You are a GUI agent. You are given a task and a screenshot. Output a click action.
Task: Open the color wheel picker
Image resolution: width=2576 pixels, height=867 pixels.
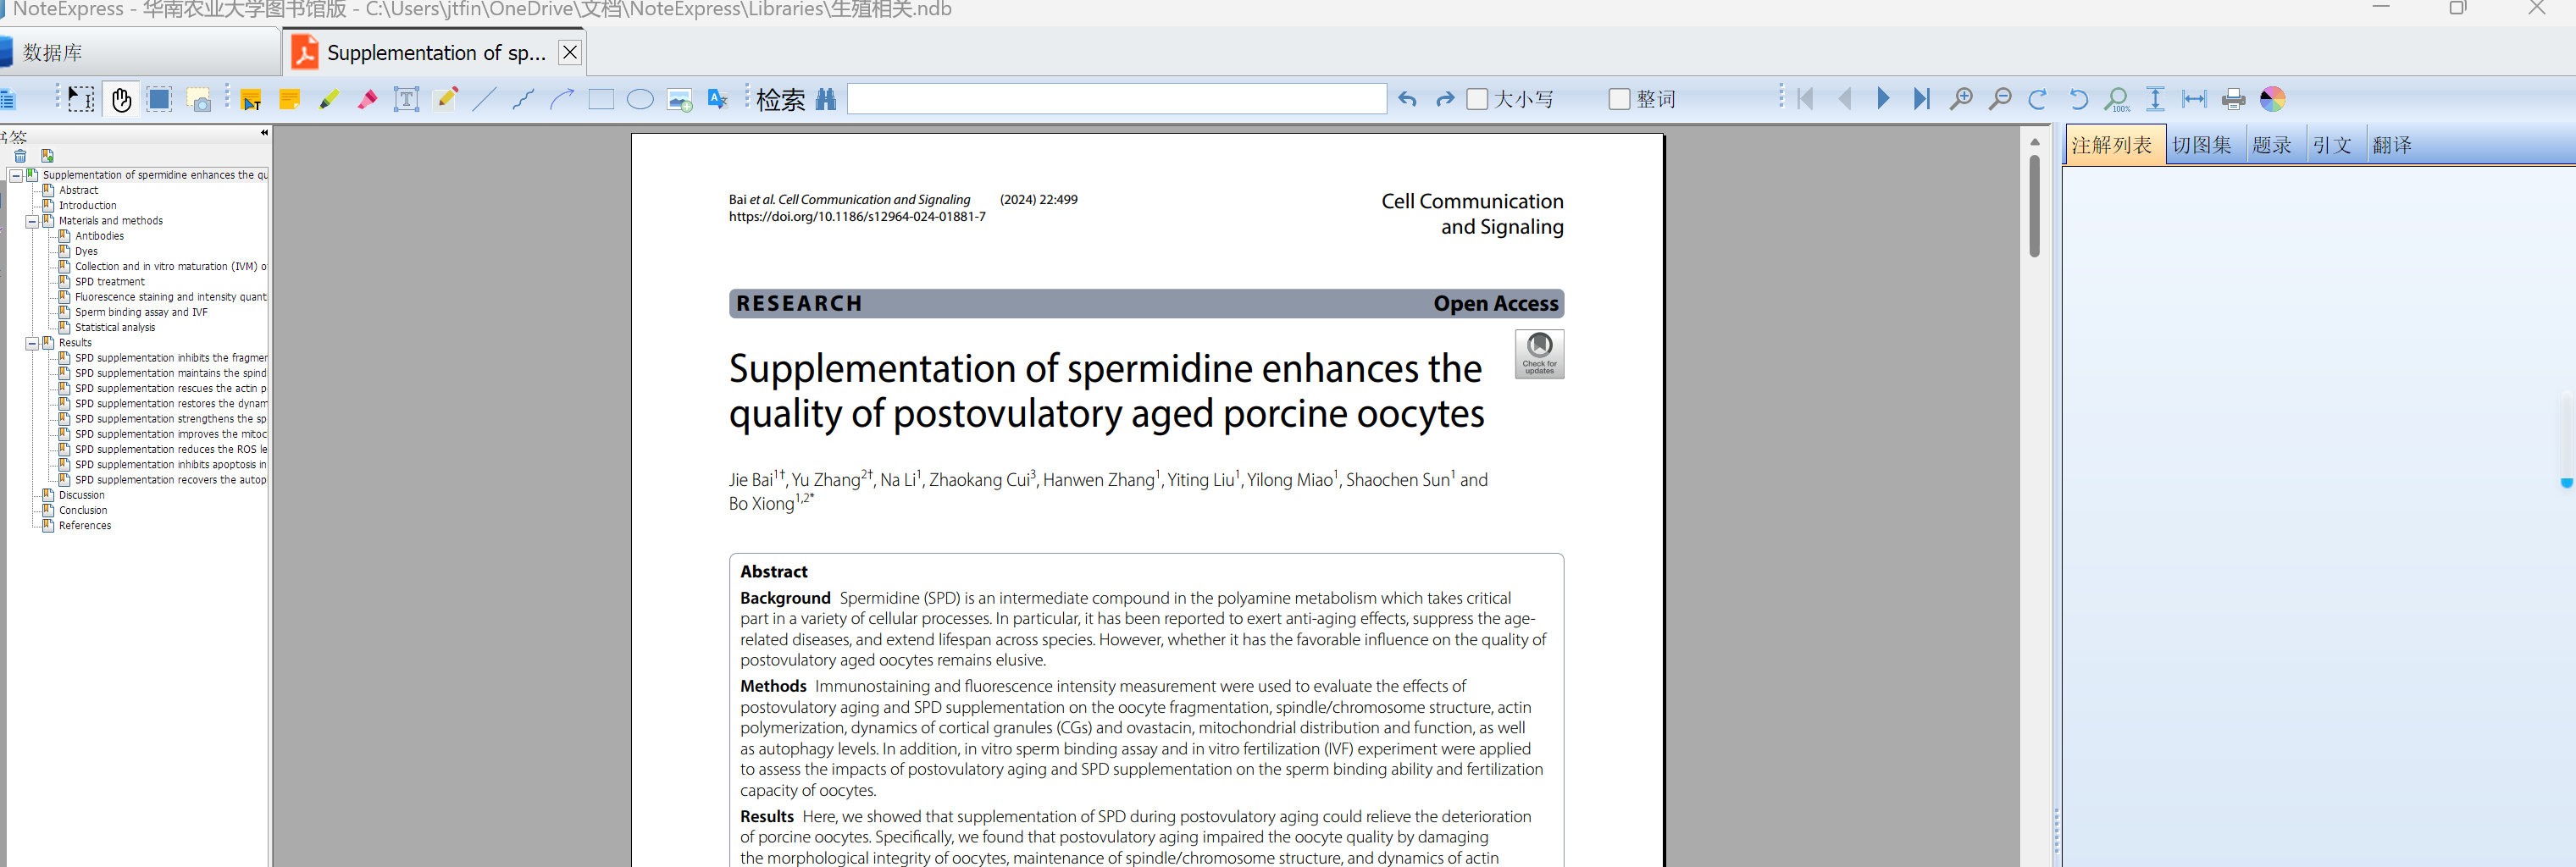[2273, 99]
